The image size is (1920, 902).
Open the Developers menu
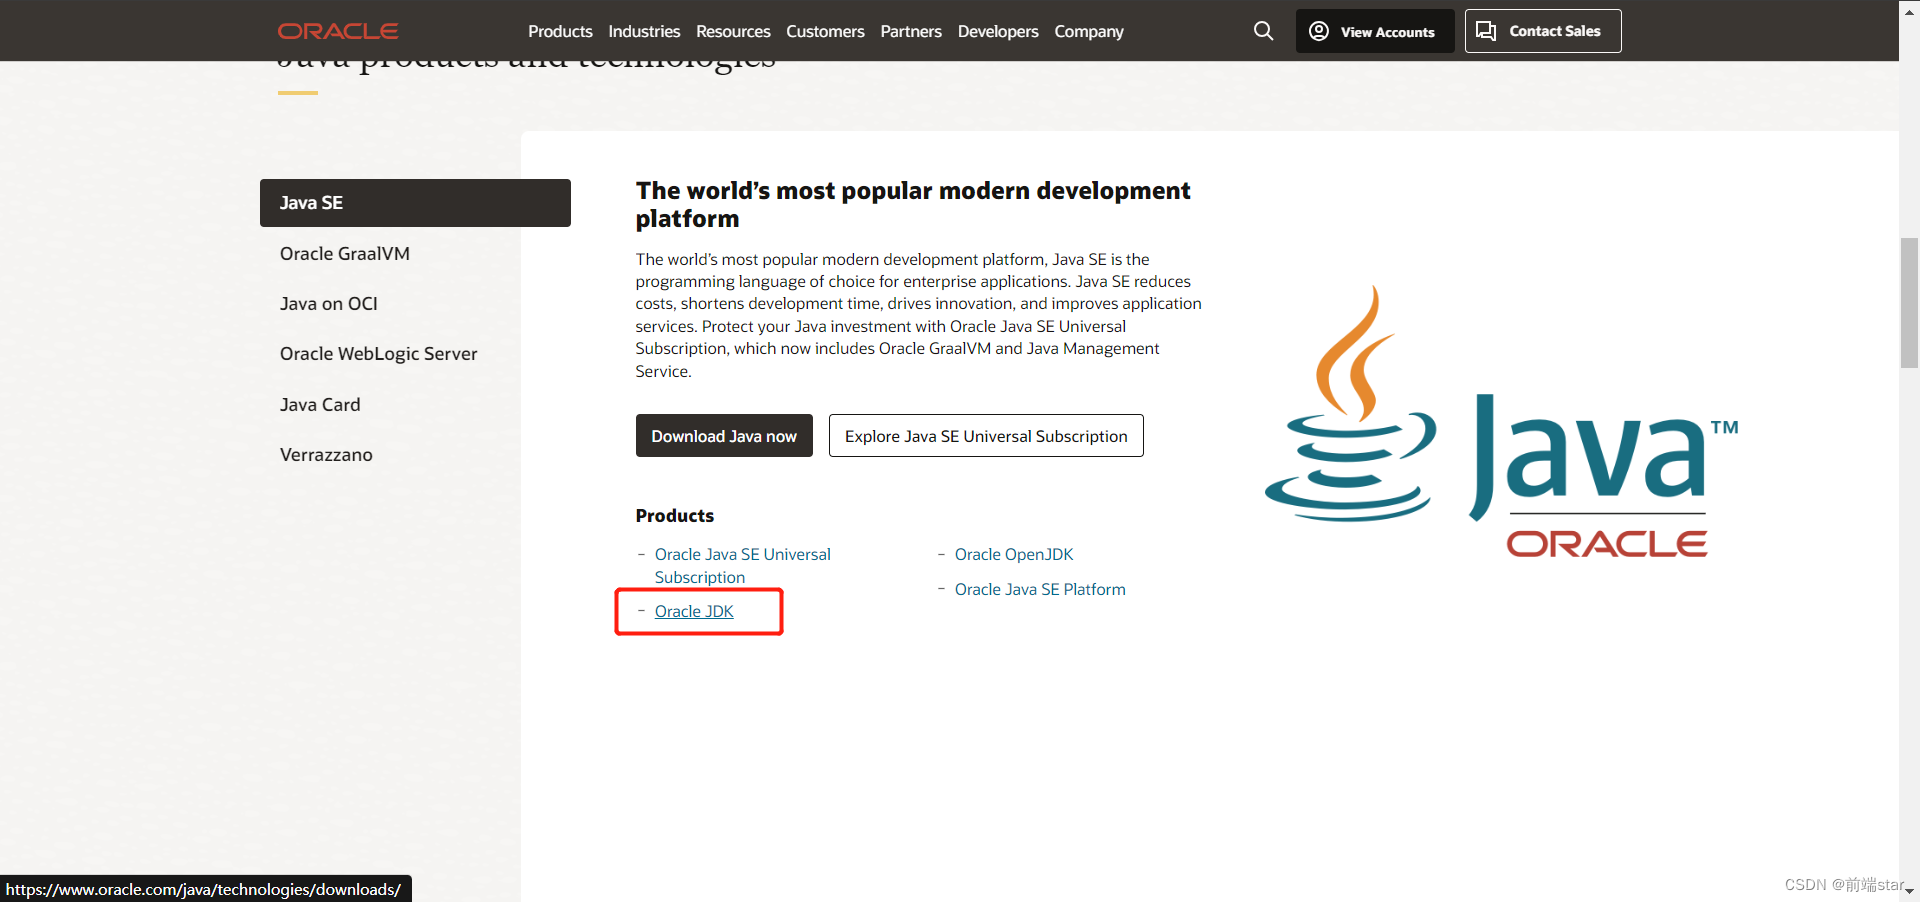point(998,31)
